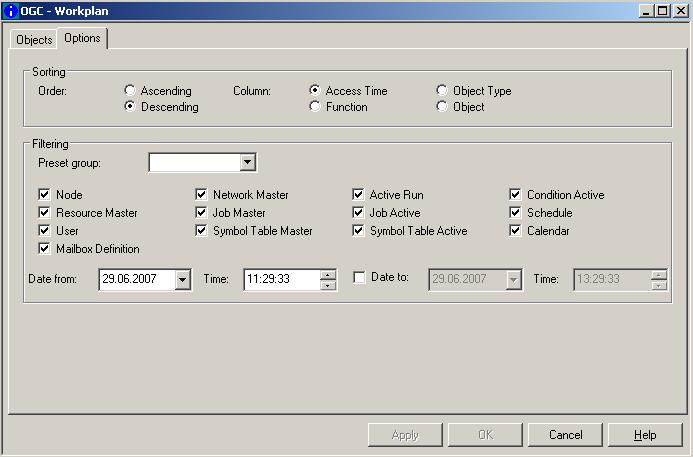Toggle the Job Master checkbox
Image resolution: width=693 pixels, height=457 pixels.
201,213
